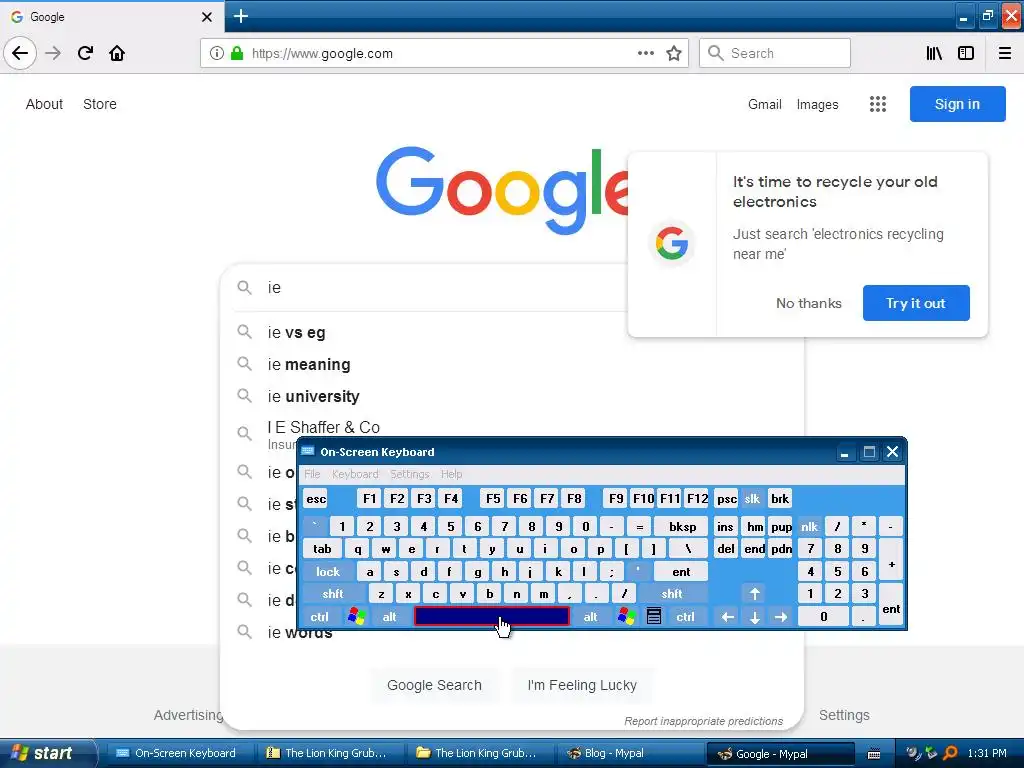
Task: Open On-Screen Keyboard Help menu
Action: [x=451, y=474]
